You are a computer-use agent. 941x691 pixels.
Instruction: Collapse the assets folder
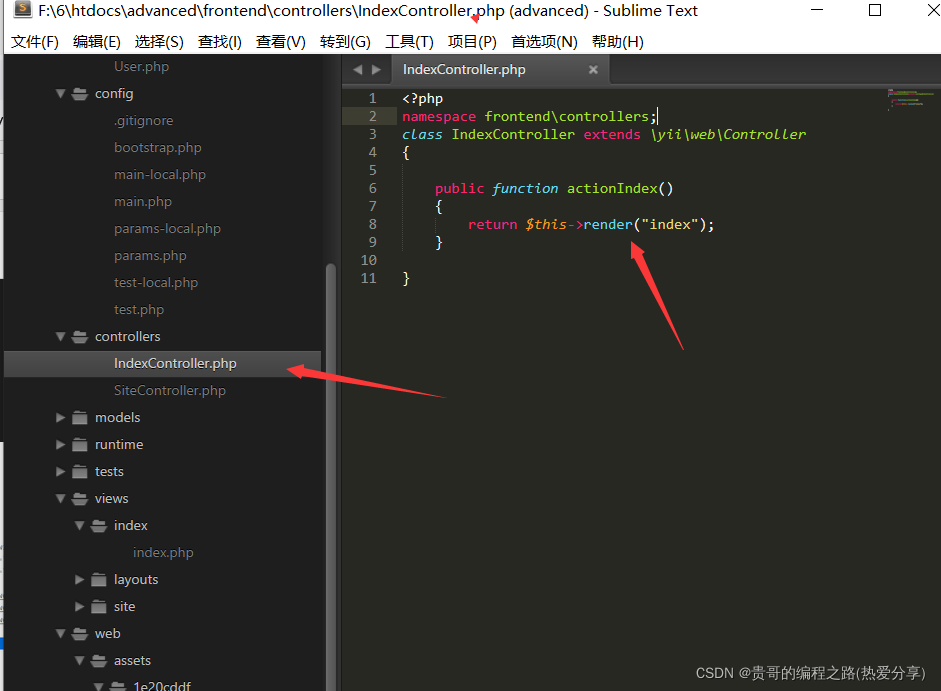tap(79, 661)
